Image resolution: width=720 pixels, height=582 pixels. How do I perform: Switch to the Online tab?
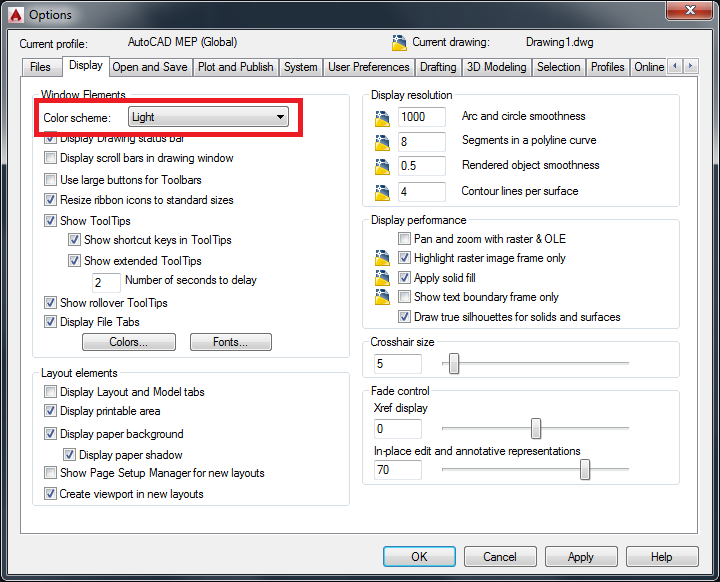pos(648,67)
